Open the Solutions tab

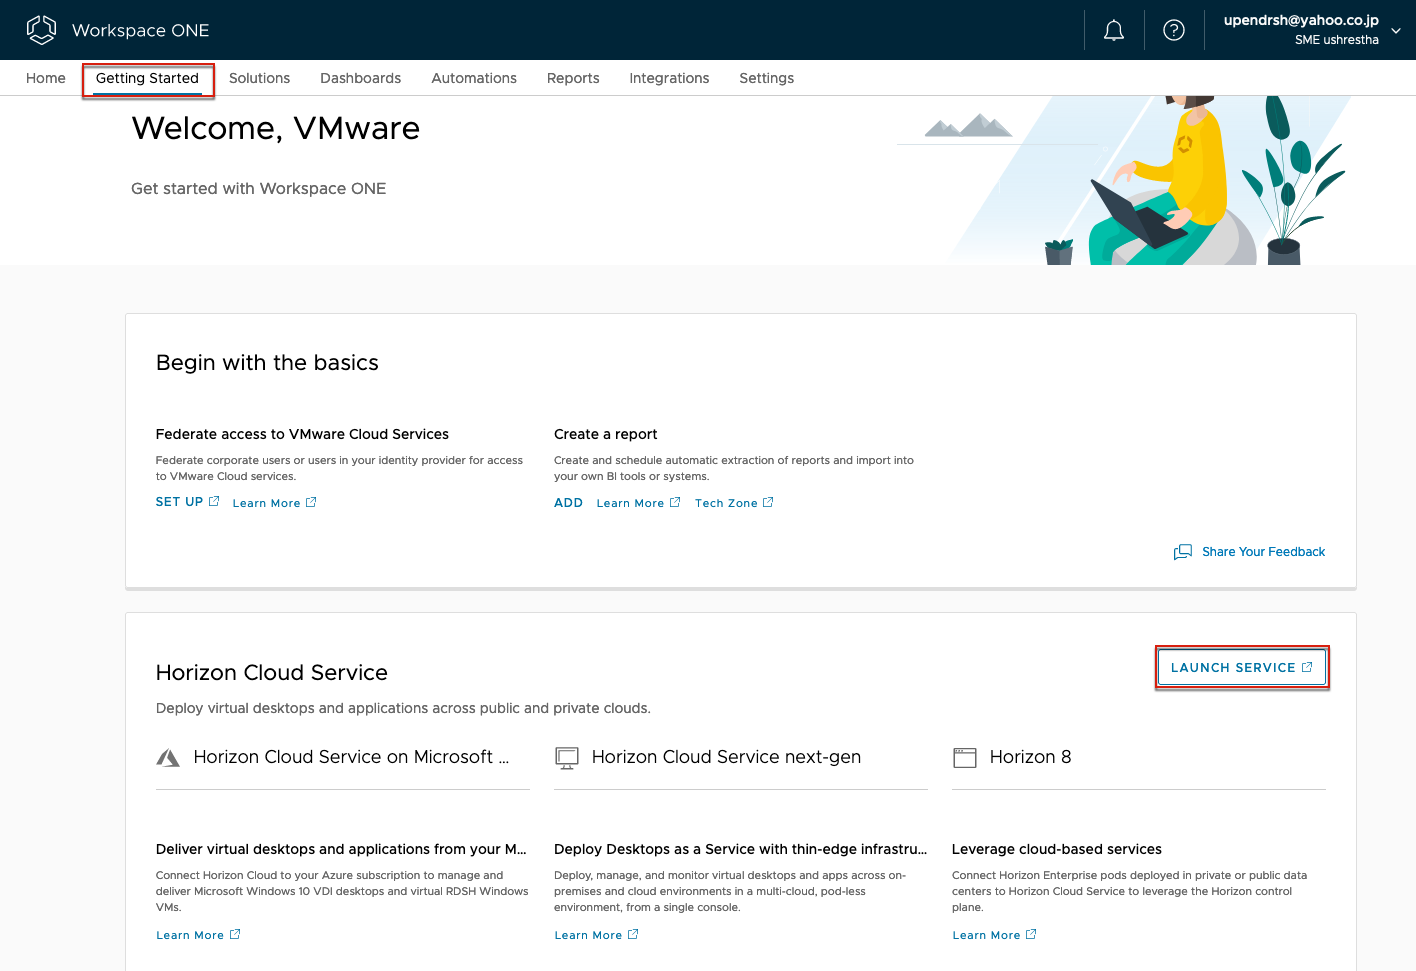(x=259, y=78)
